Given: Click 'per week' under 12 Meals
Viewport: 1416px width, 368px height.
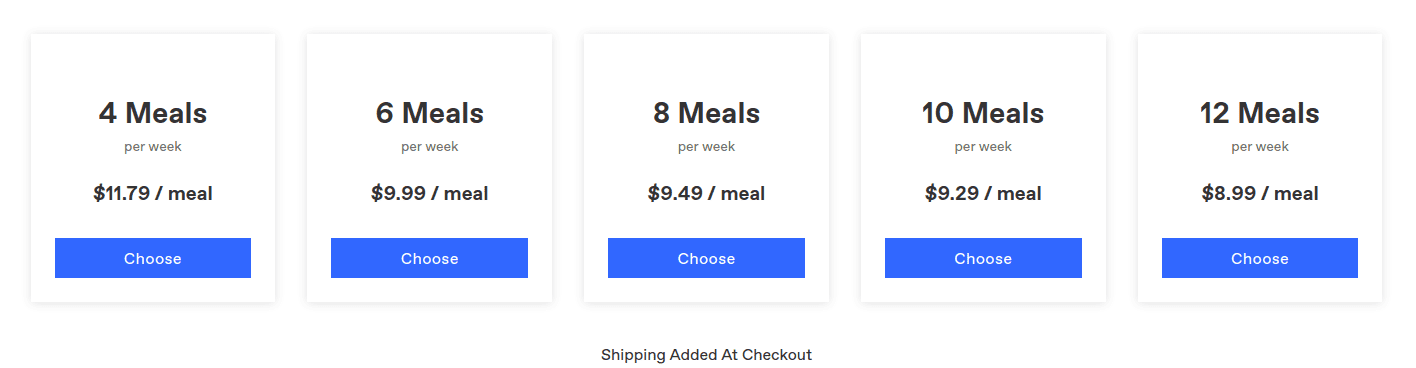Looking at the screenshot, I should [1260, 147].
